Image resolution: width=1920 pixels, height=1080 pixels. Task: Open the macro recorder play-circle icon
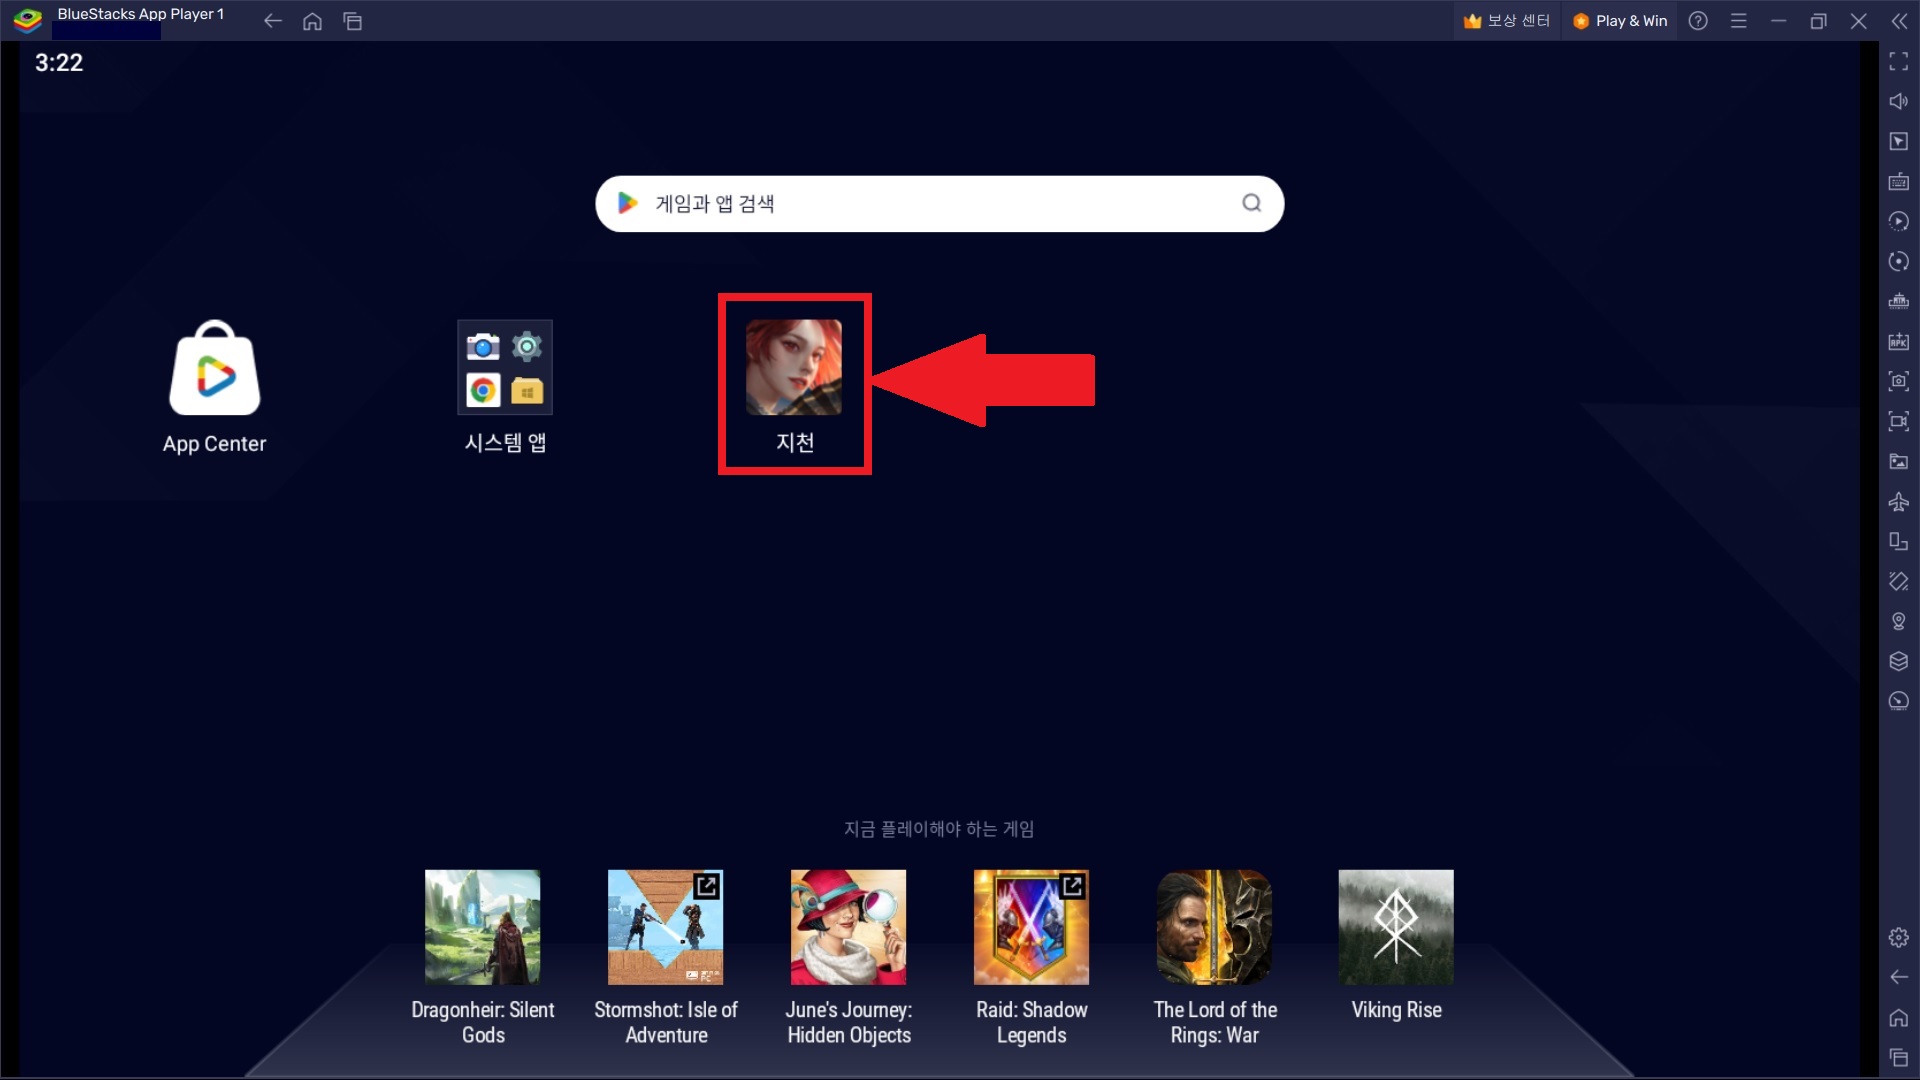pyautogui.click(x=1898, y=222)
